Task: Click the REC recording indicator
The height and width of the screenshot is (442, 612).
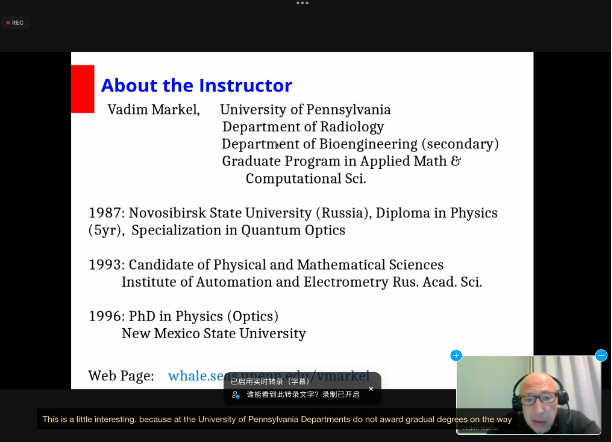Action: point(15,23)
